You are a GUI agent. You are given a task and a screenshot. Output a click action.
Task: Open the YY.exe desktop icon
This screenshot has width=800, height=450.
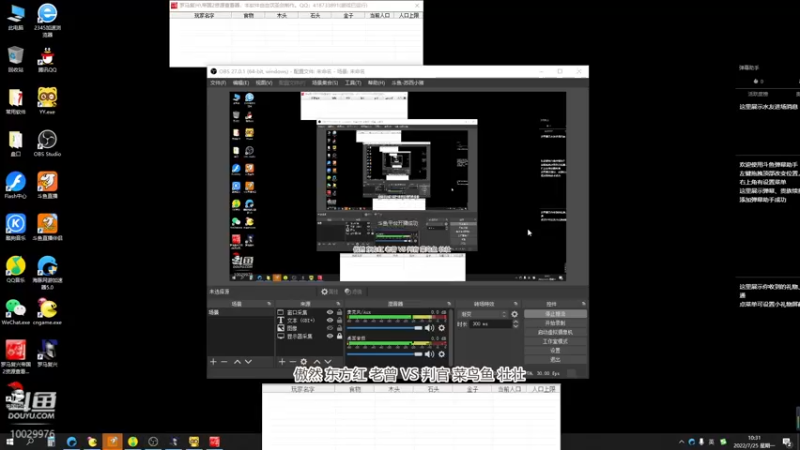coord(47,101)
